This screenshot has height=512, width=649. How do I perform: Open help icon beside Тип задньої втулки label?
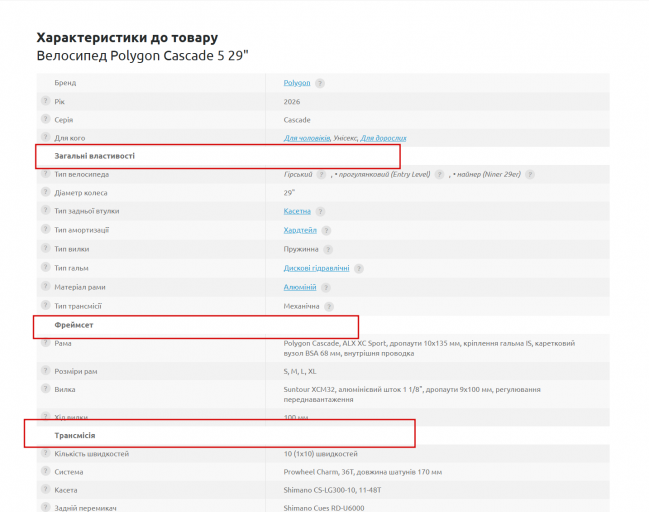(45, 210)
